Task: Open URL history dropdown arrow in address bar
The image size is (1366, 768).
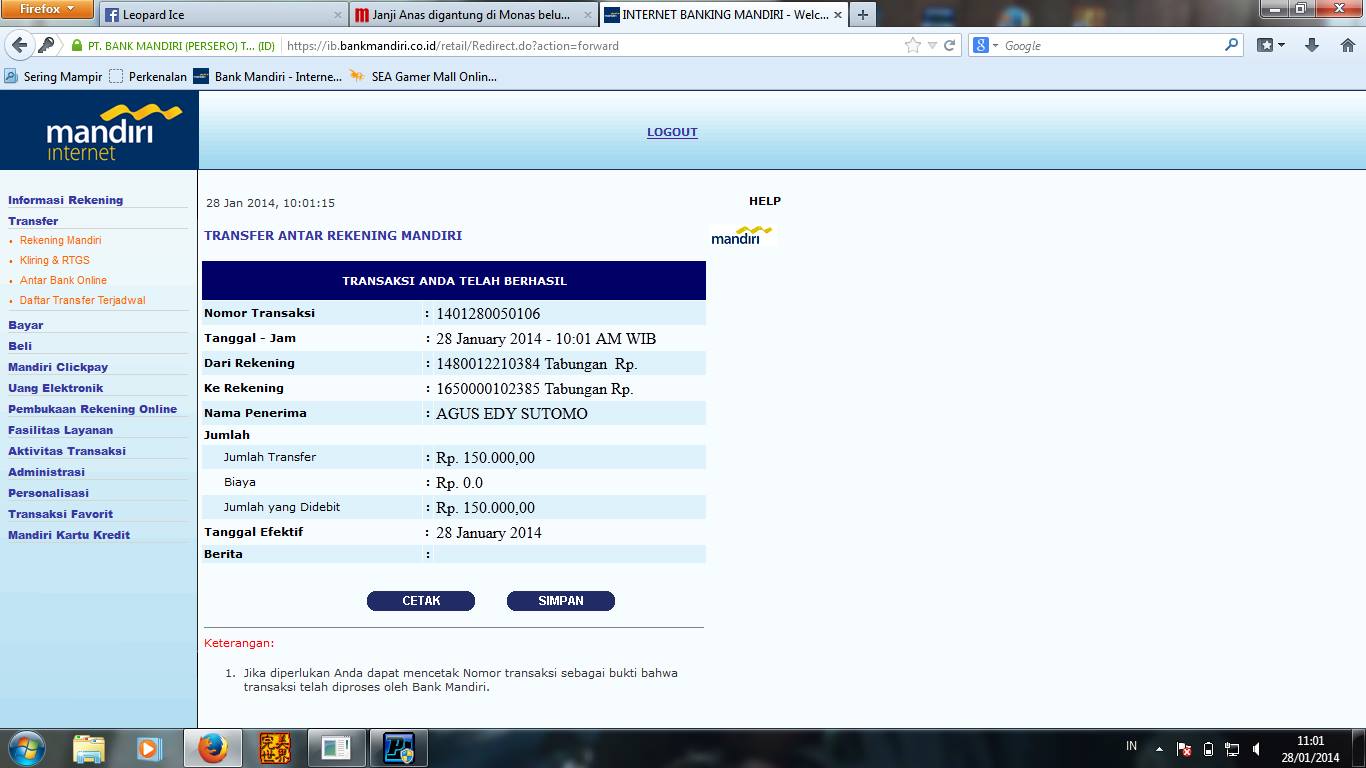Action: pyautogui.click(x=932, y=46)
